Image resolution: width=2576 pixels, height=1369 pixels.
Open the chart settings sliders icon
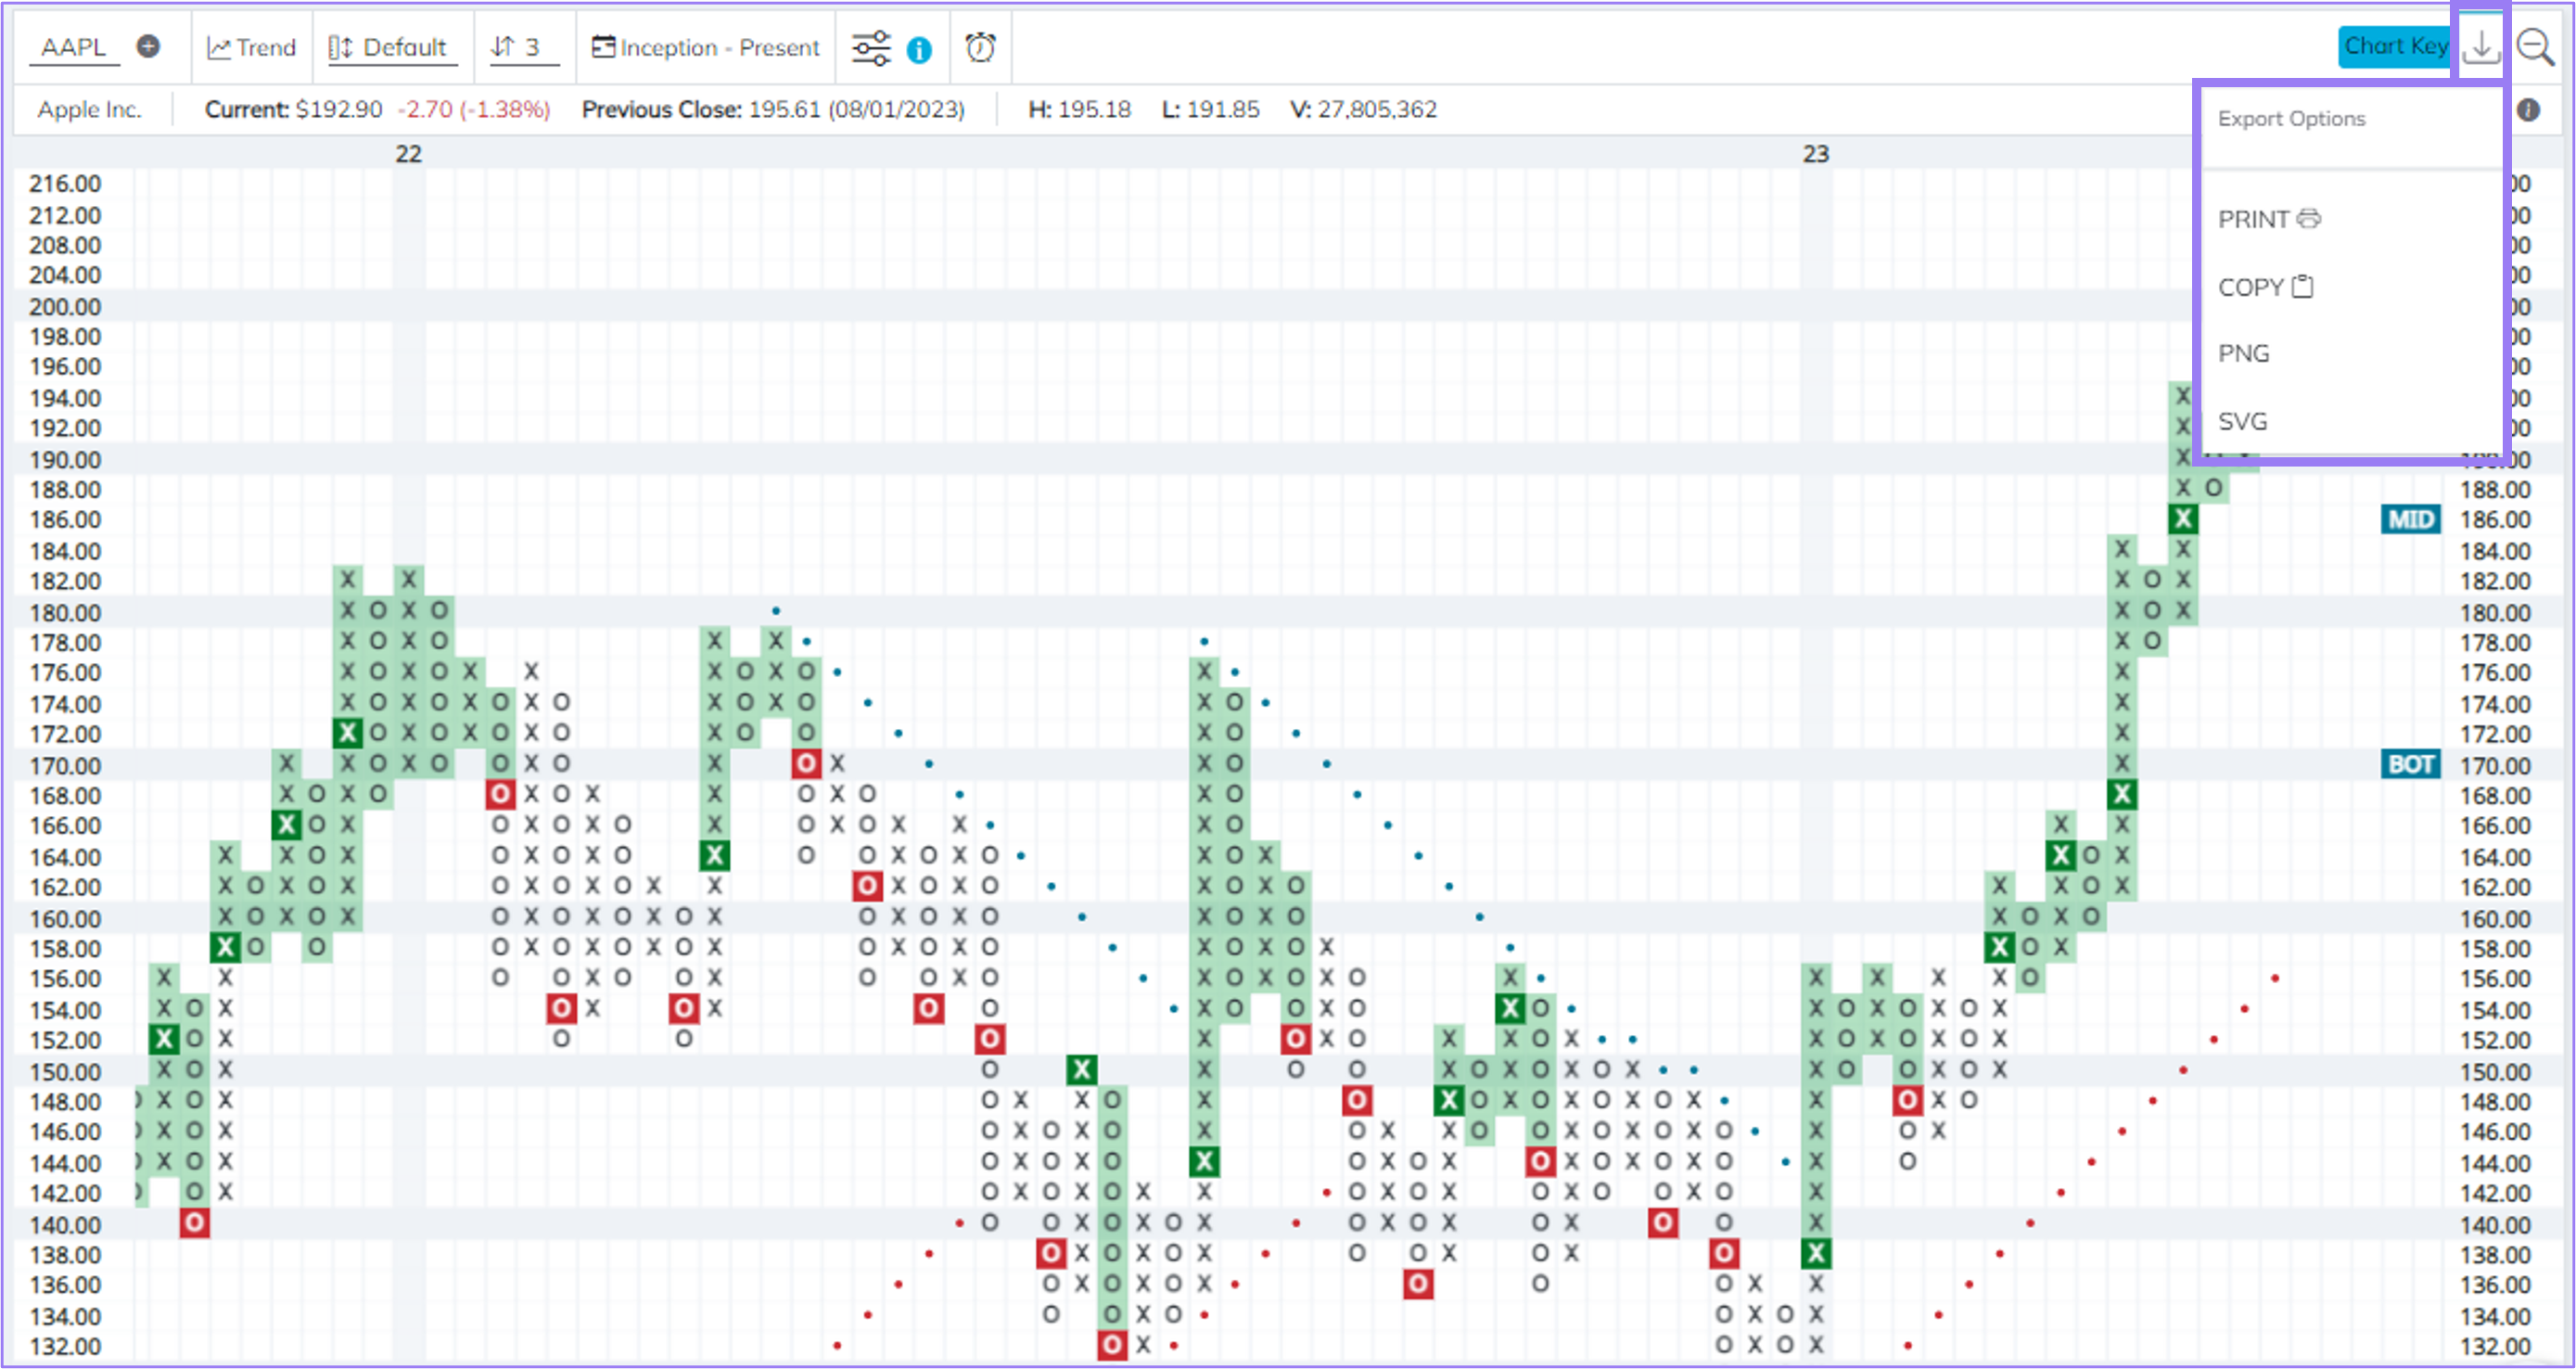(869, 46)
